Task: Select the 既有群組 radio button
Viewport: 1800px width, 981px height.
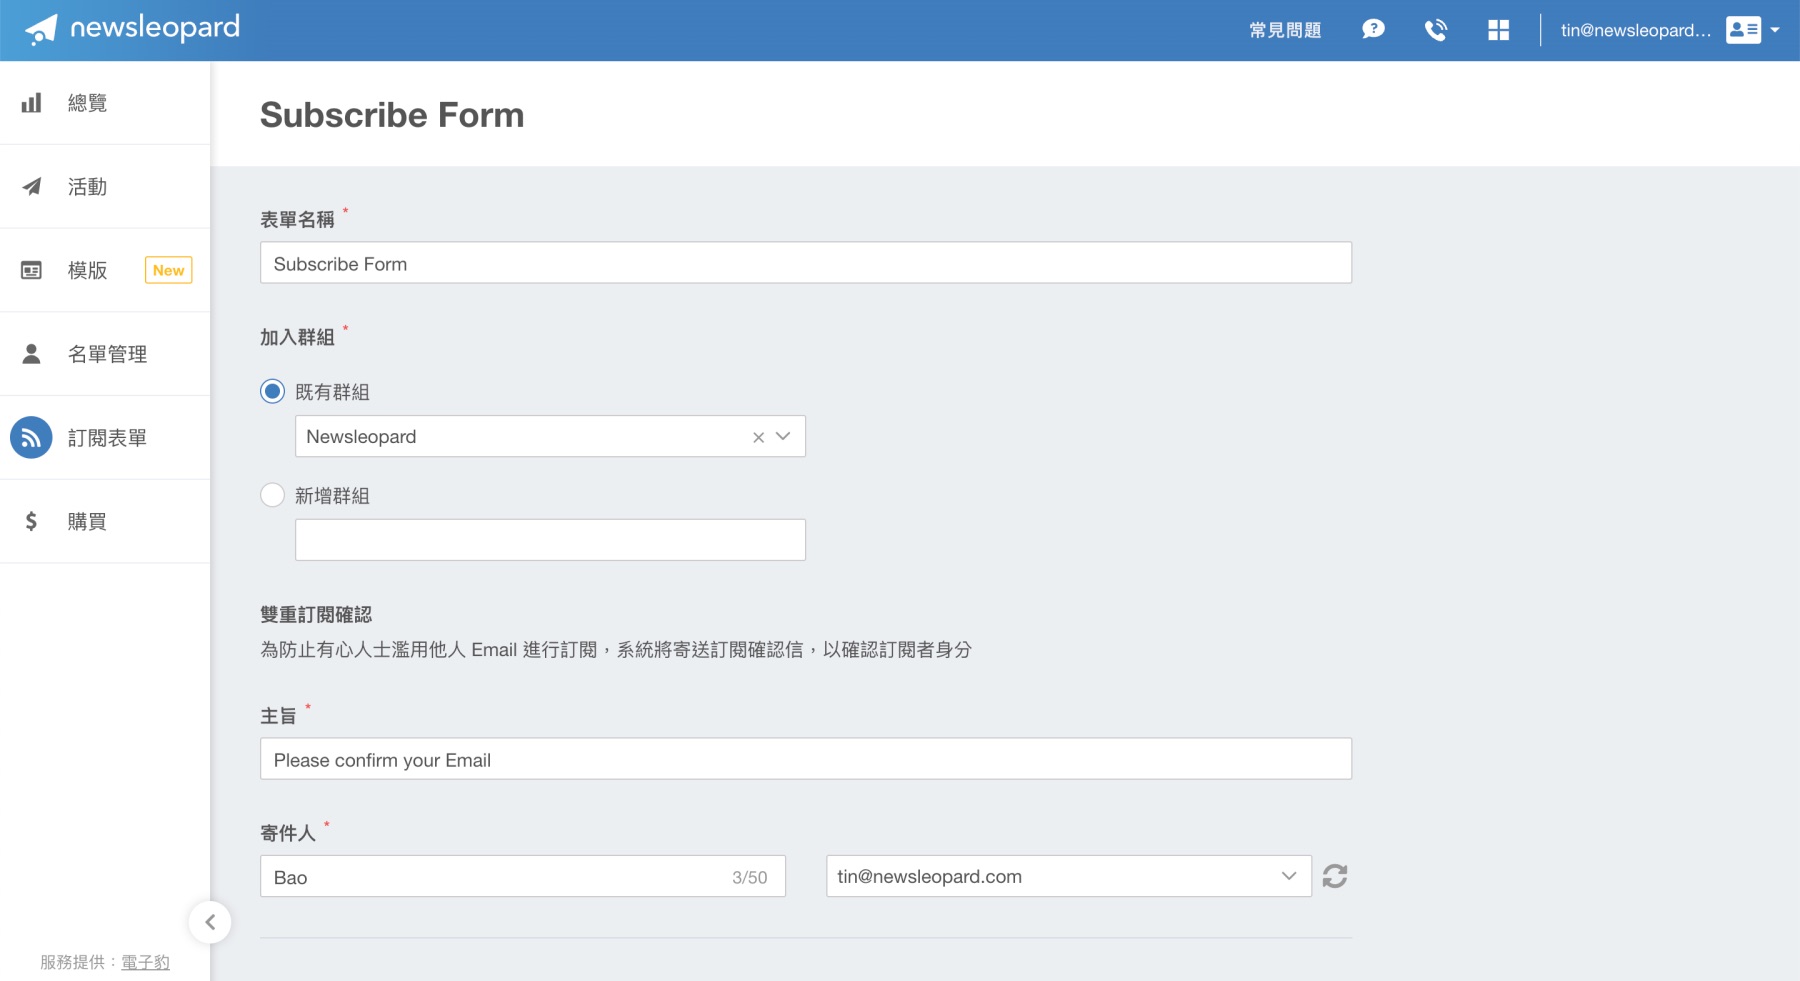Action: [x=272, y=391]
